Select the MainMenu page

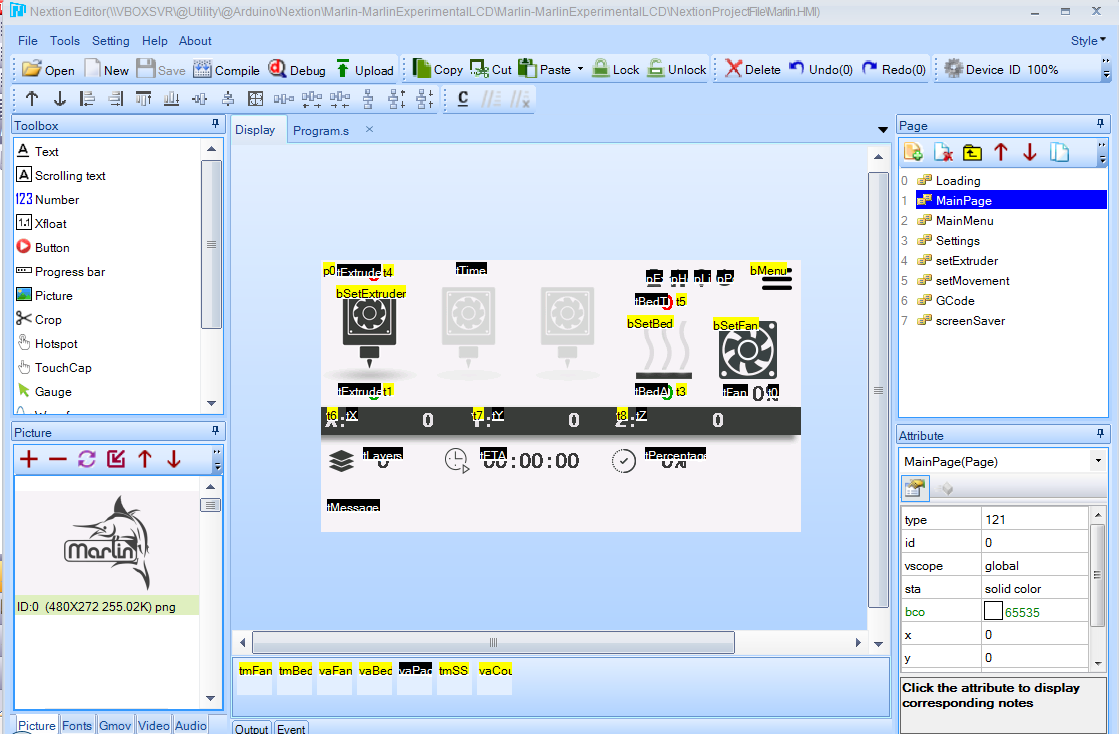pos(964,221)
